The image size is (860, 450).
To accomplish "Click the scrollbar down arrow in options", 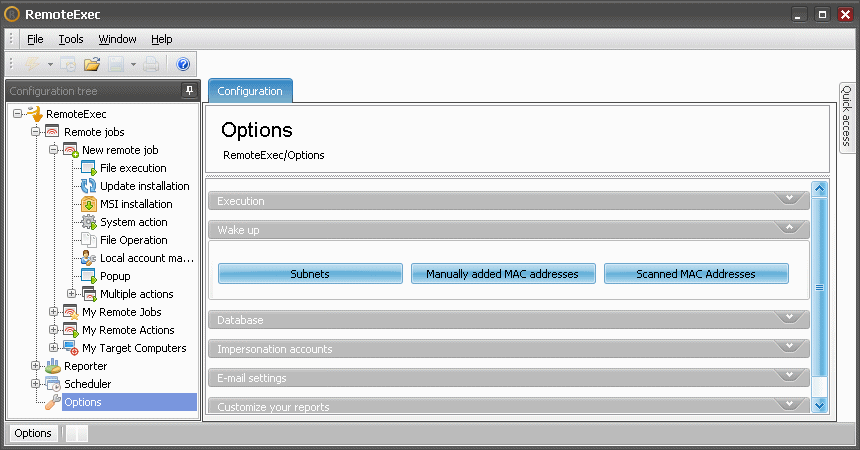I will pos(819,406).
